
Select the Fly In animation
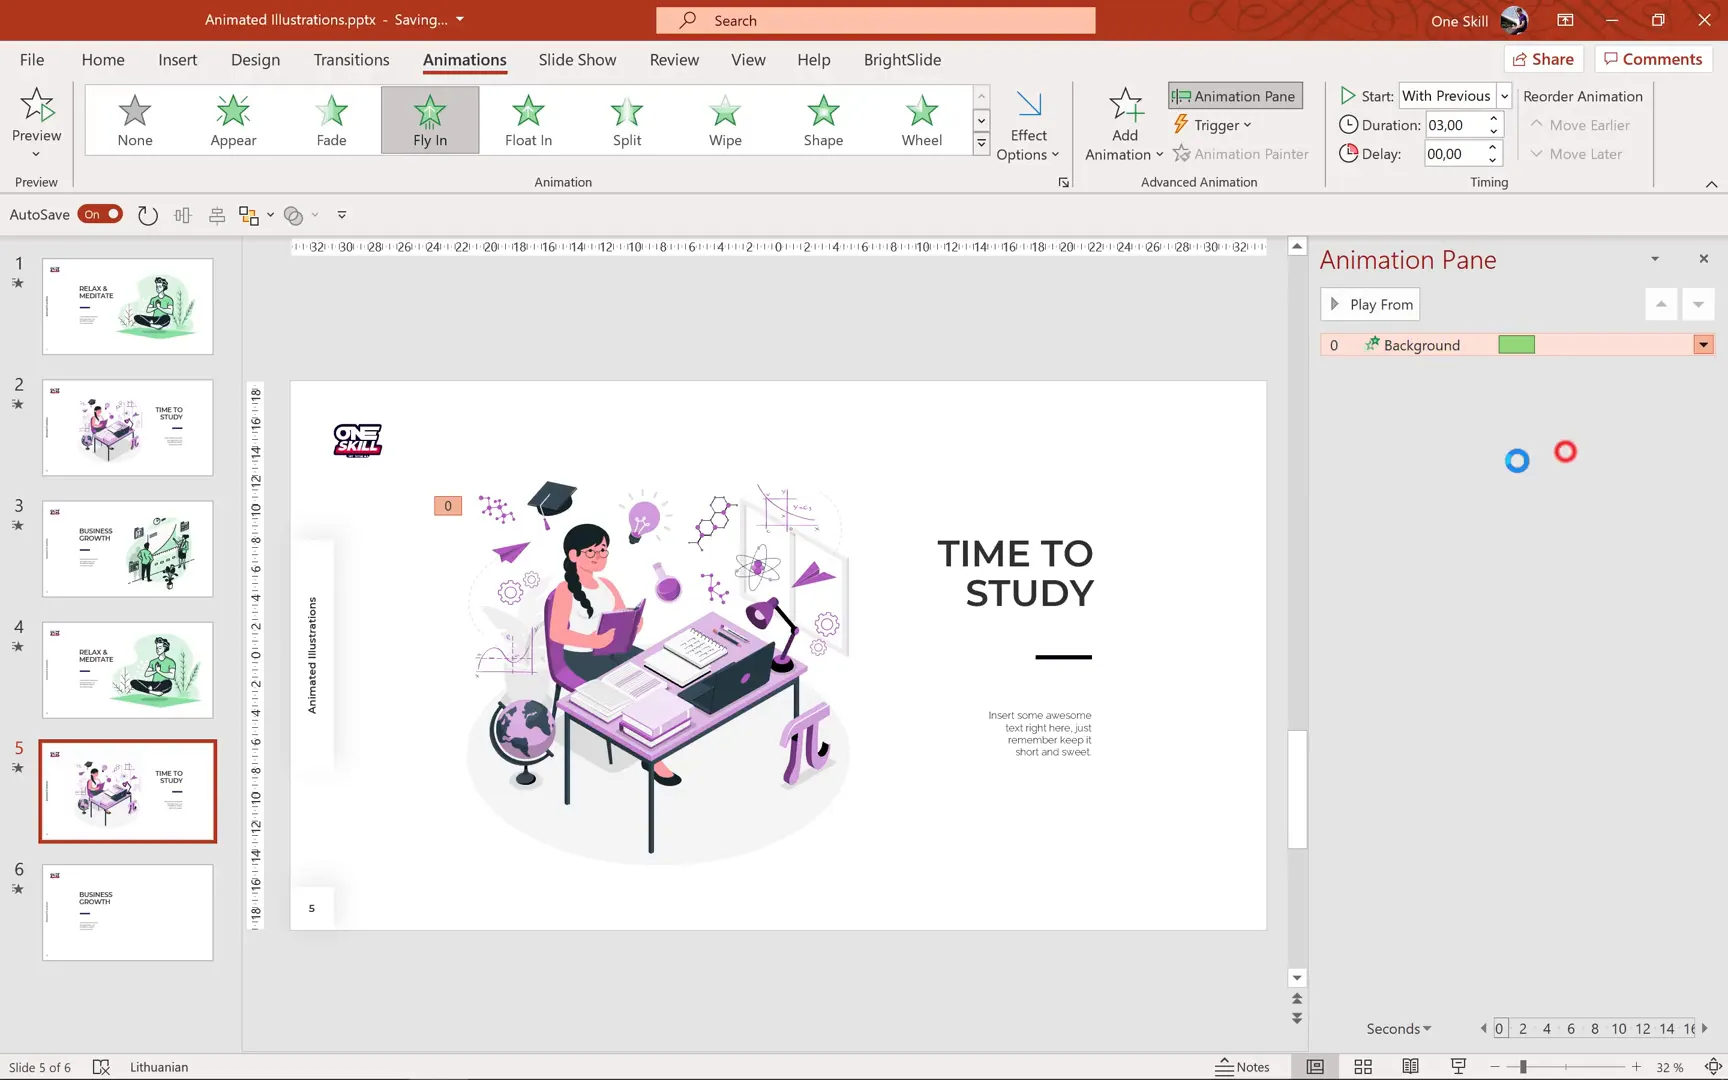point(429,120)
